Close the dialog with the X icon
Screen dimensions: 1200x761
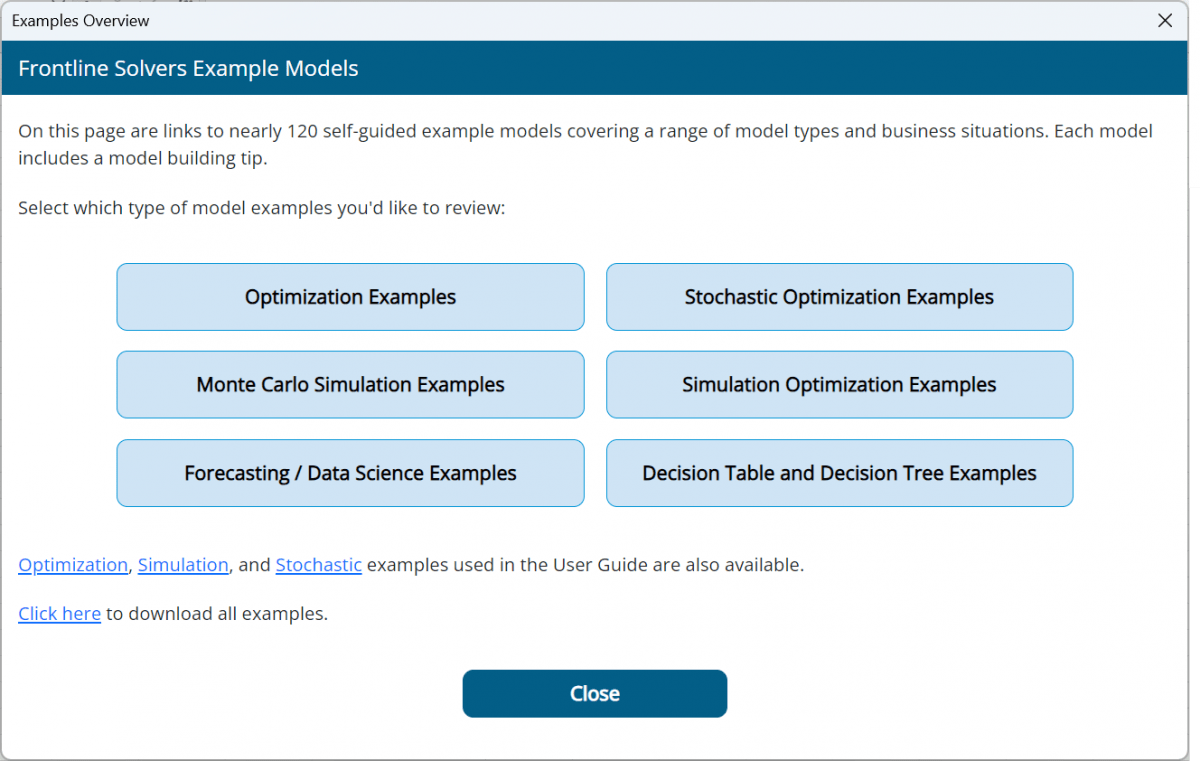point(1165,20)
